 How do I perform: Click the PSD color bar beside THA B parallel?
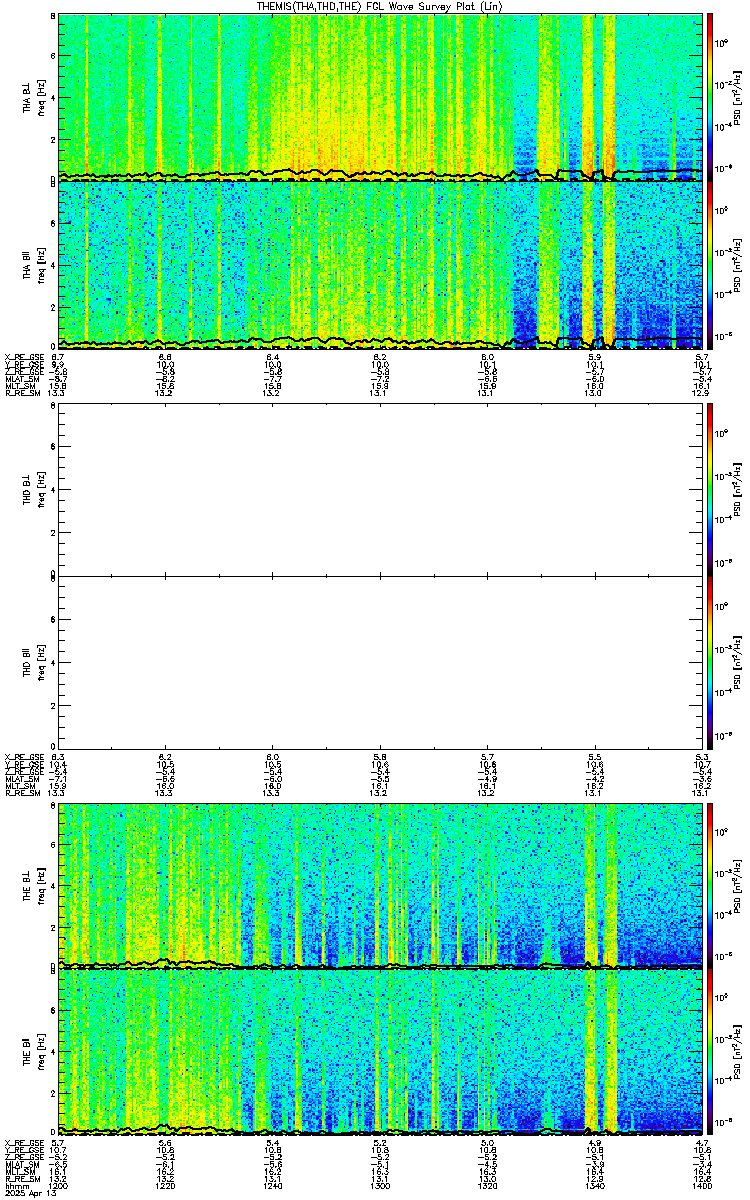pos(711,264)
